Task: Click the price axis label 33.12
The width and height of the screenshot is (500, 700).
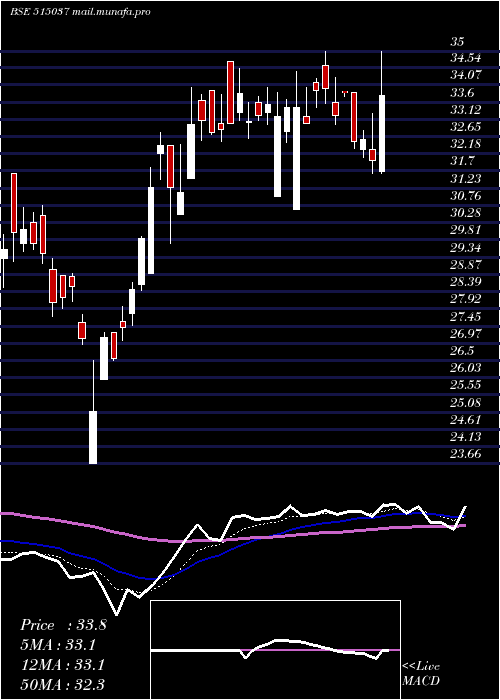Action: pyautogui.click(x=466, y=110)
